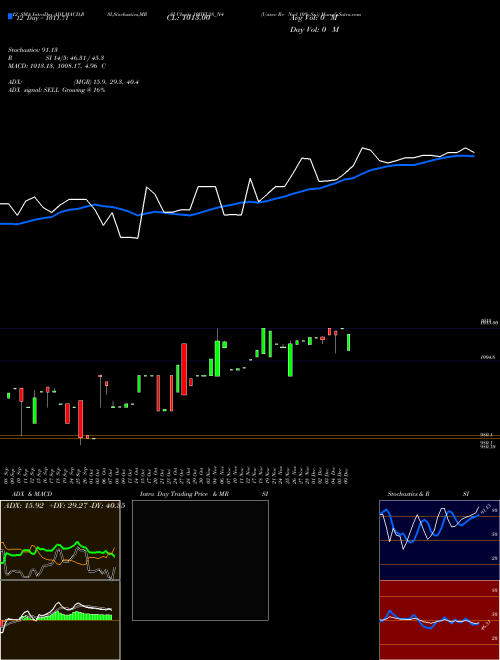
Task: Select the CL: 1013.00 closing price text
Action: pos(188,18)
